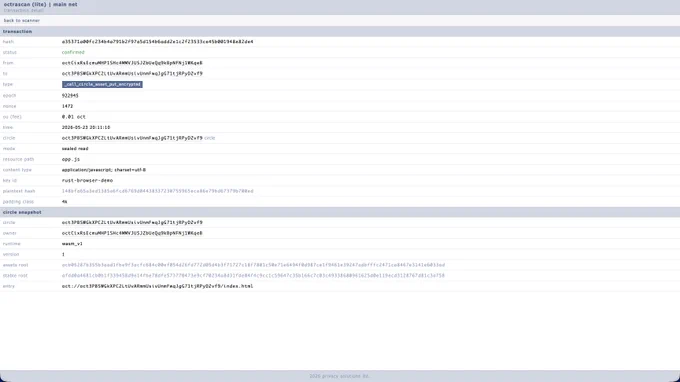680x382 pixels.
Task: Click the highlighted circle_asset_put_encrypted type badge
Action: [102, 84]
